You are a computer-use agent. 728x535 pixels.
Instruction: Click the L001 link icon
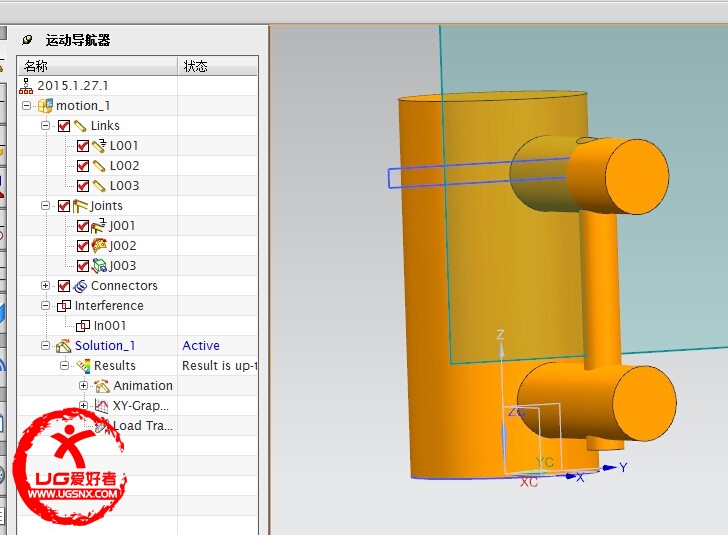(98, 146)
